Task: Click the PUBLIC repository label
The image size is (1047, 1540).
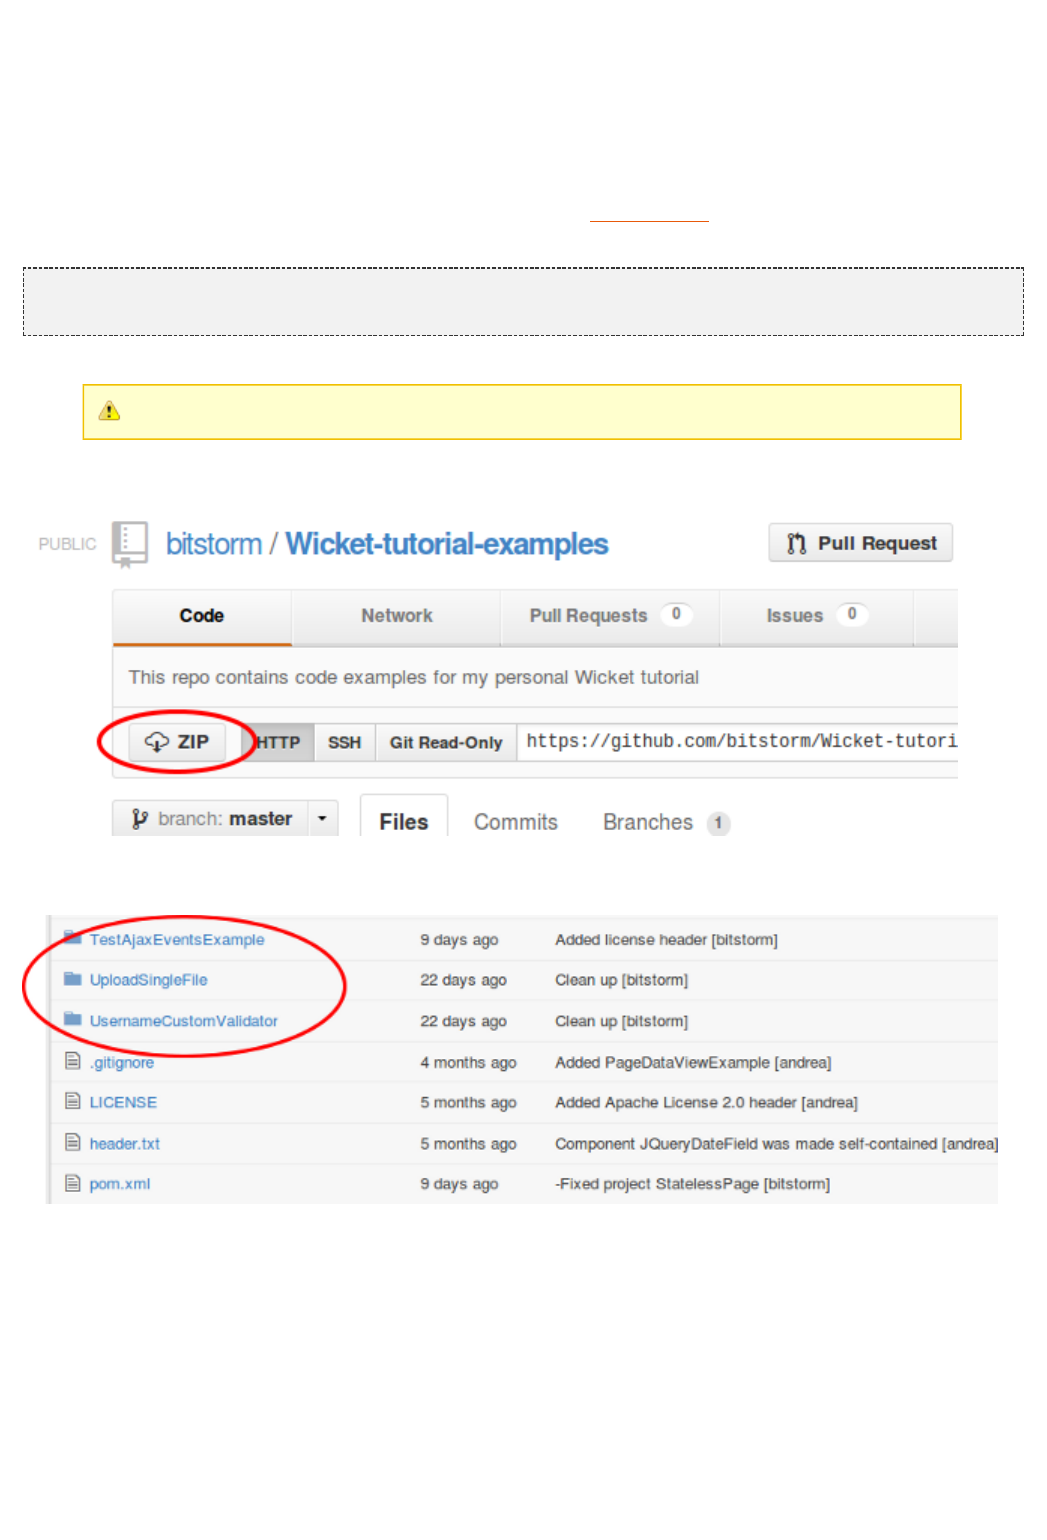Action: [x=67, y=544]
